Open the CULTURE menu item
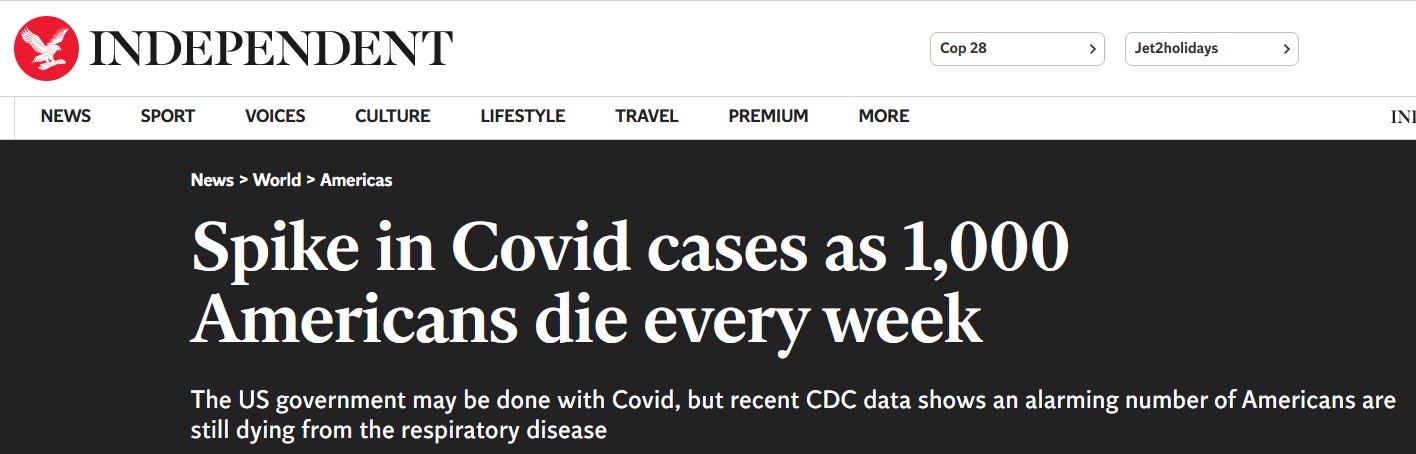Screen dimensions: 1416x454 [392, 116]
